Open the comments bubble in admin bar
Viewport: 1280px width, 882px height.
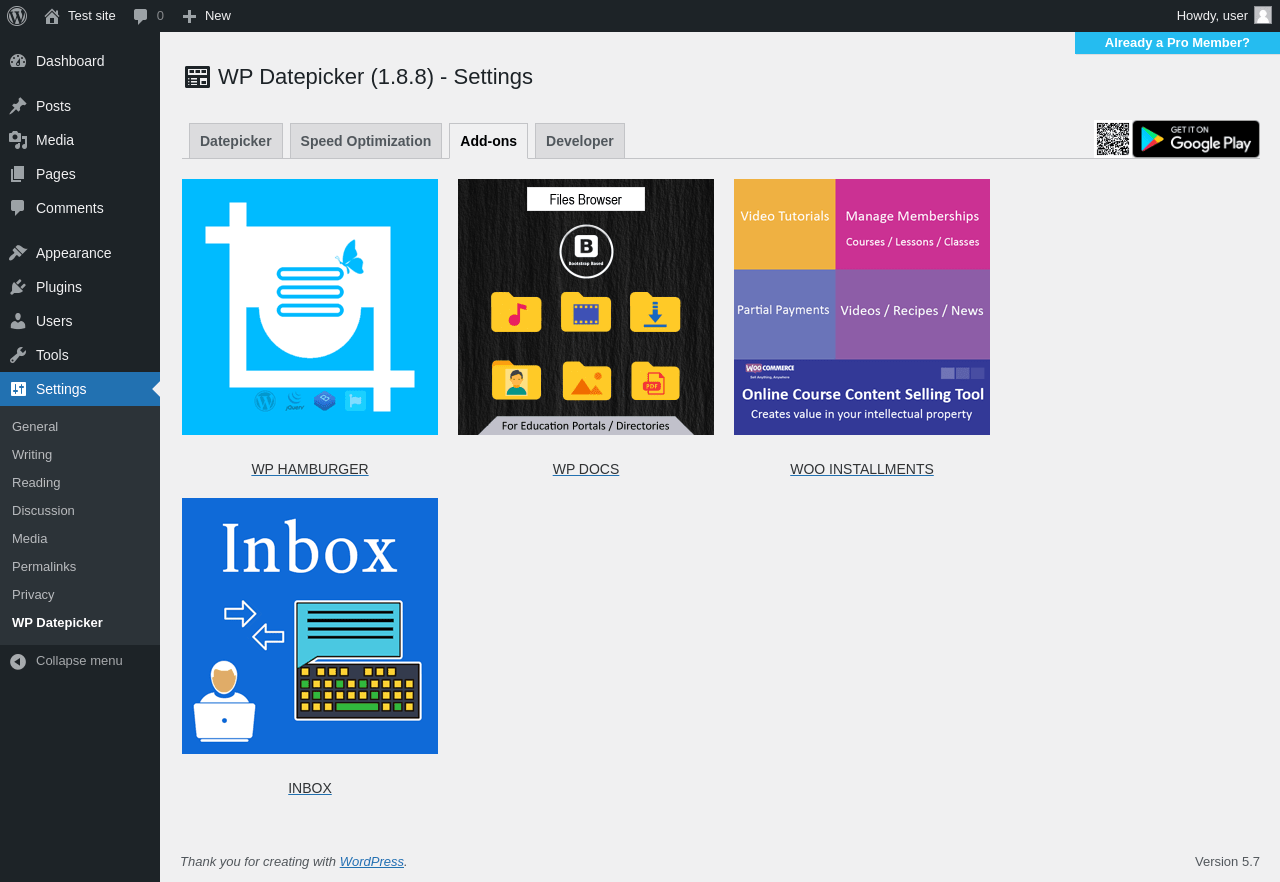[x=141, y=16]
